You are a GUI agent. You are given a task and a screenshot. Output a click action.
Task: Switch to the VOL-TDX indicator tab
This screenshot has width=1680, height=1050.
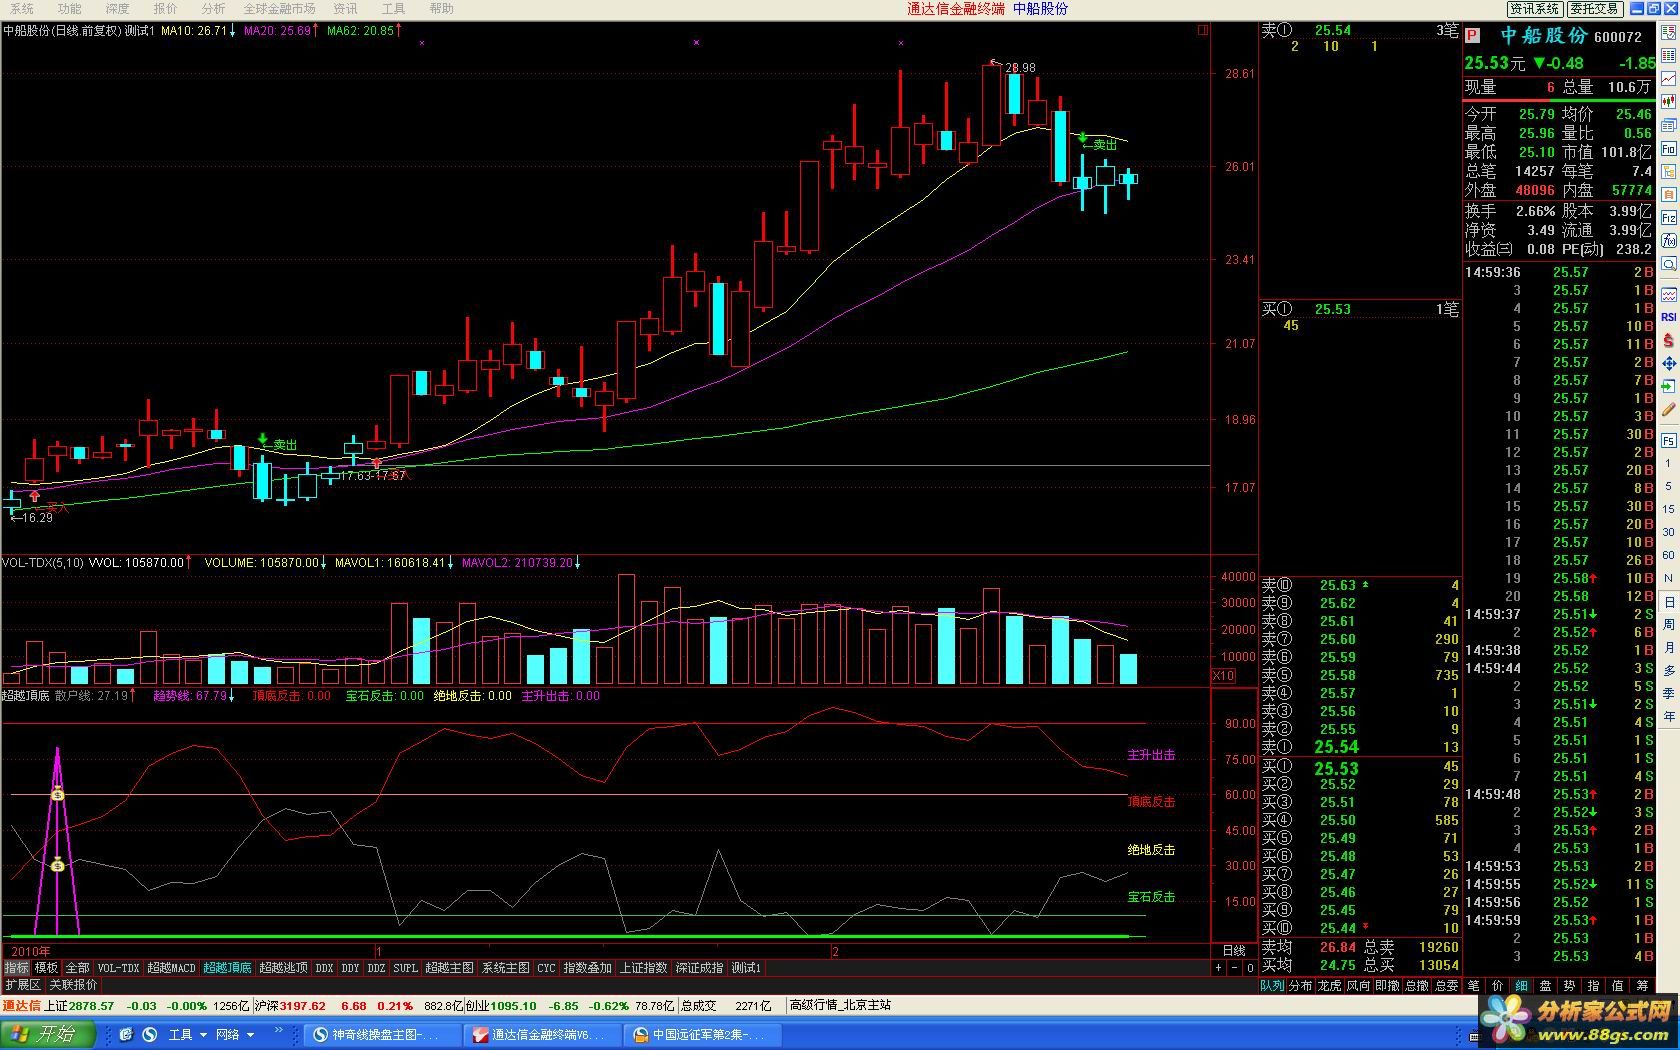click(x=118, y=968)
